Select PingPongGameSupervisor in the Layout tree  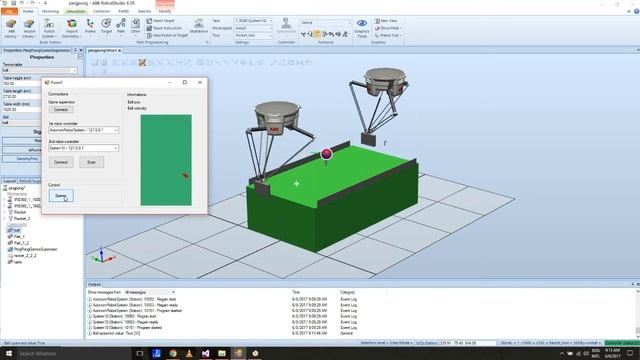33,249
